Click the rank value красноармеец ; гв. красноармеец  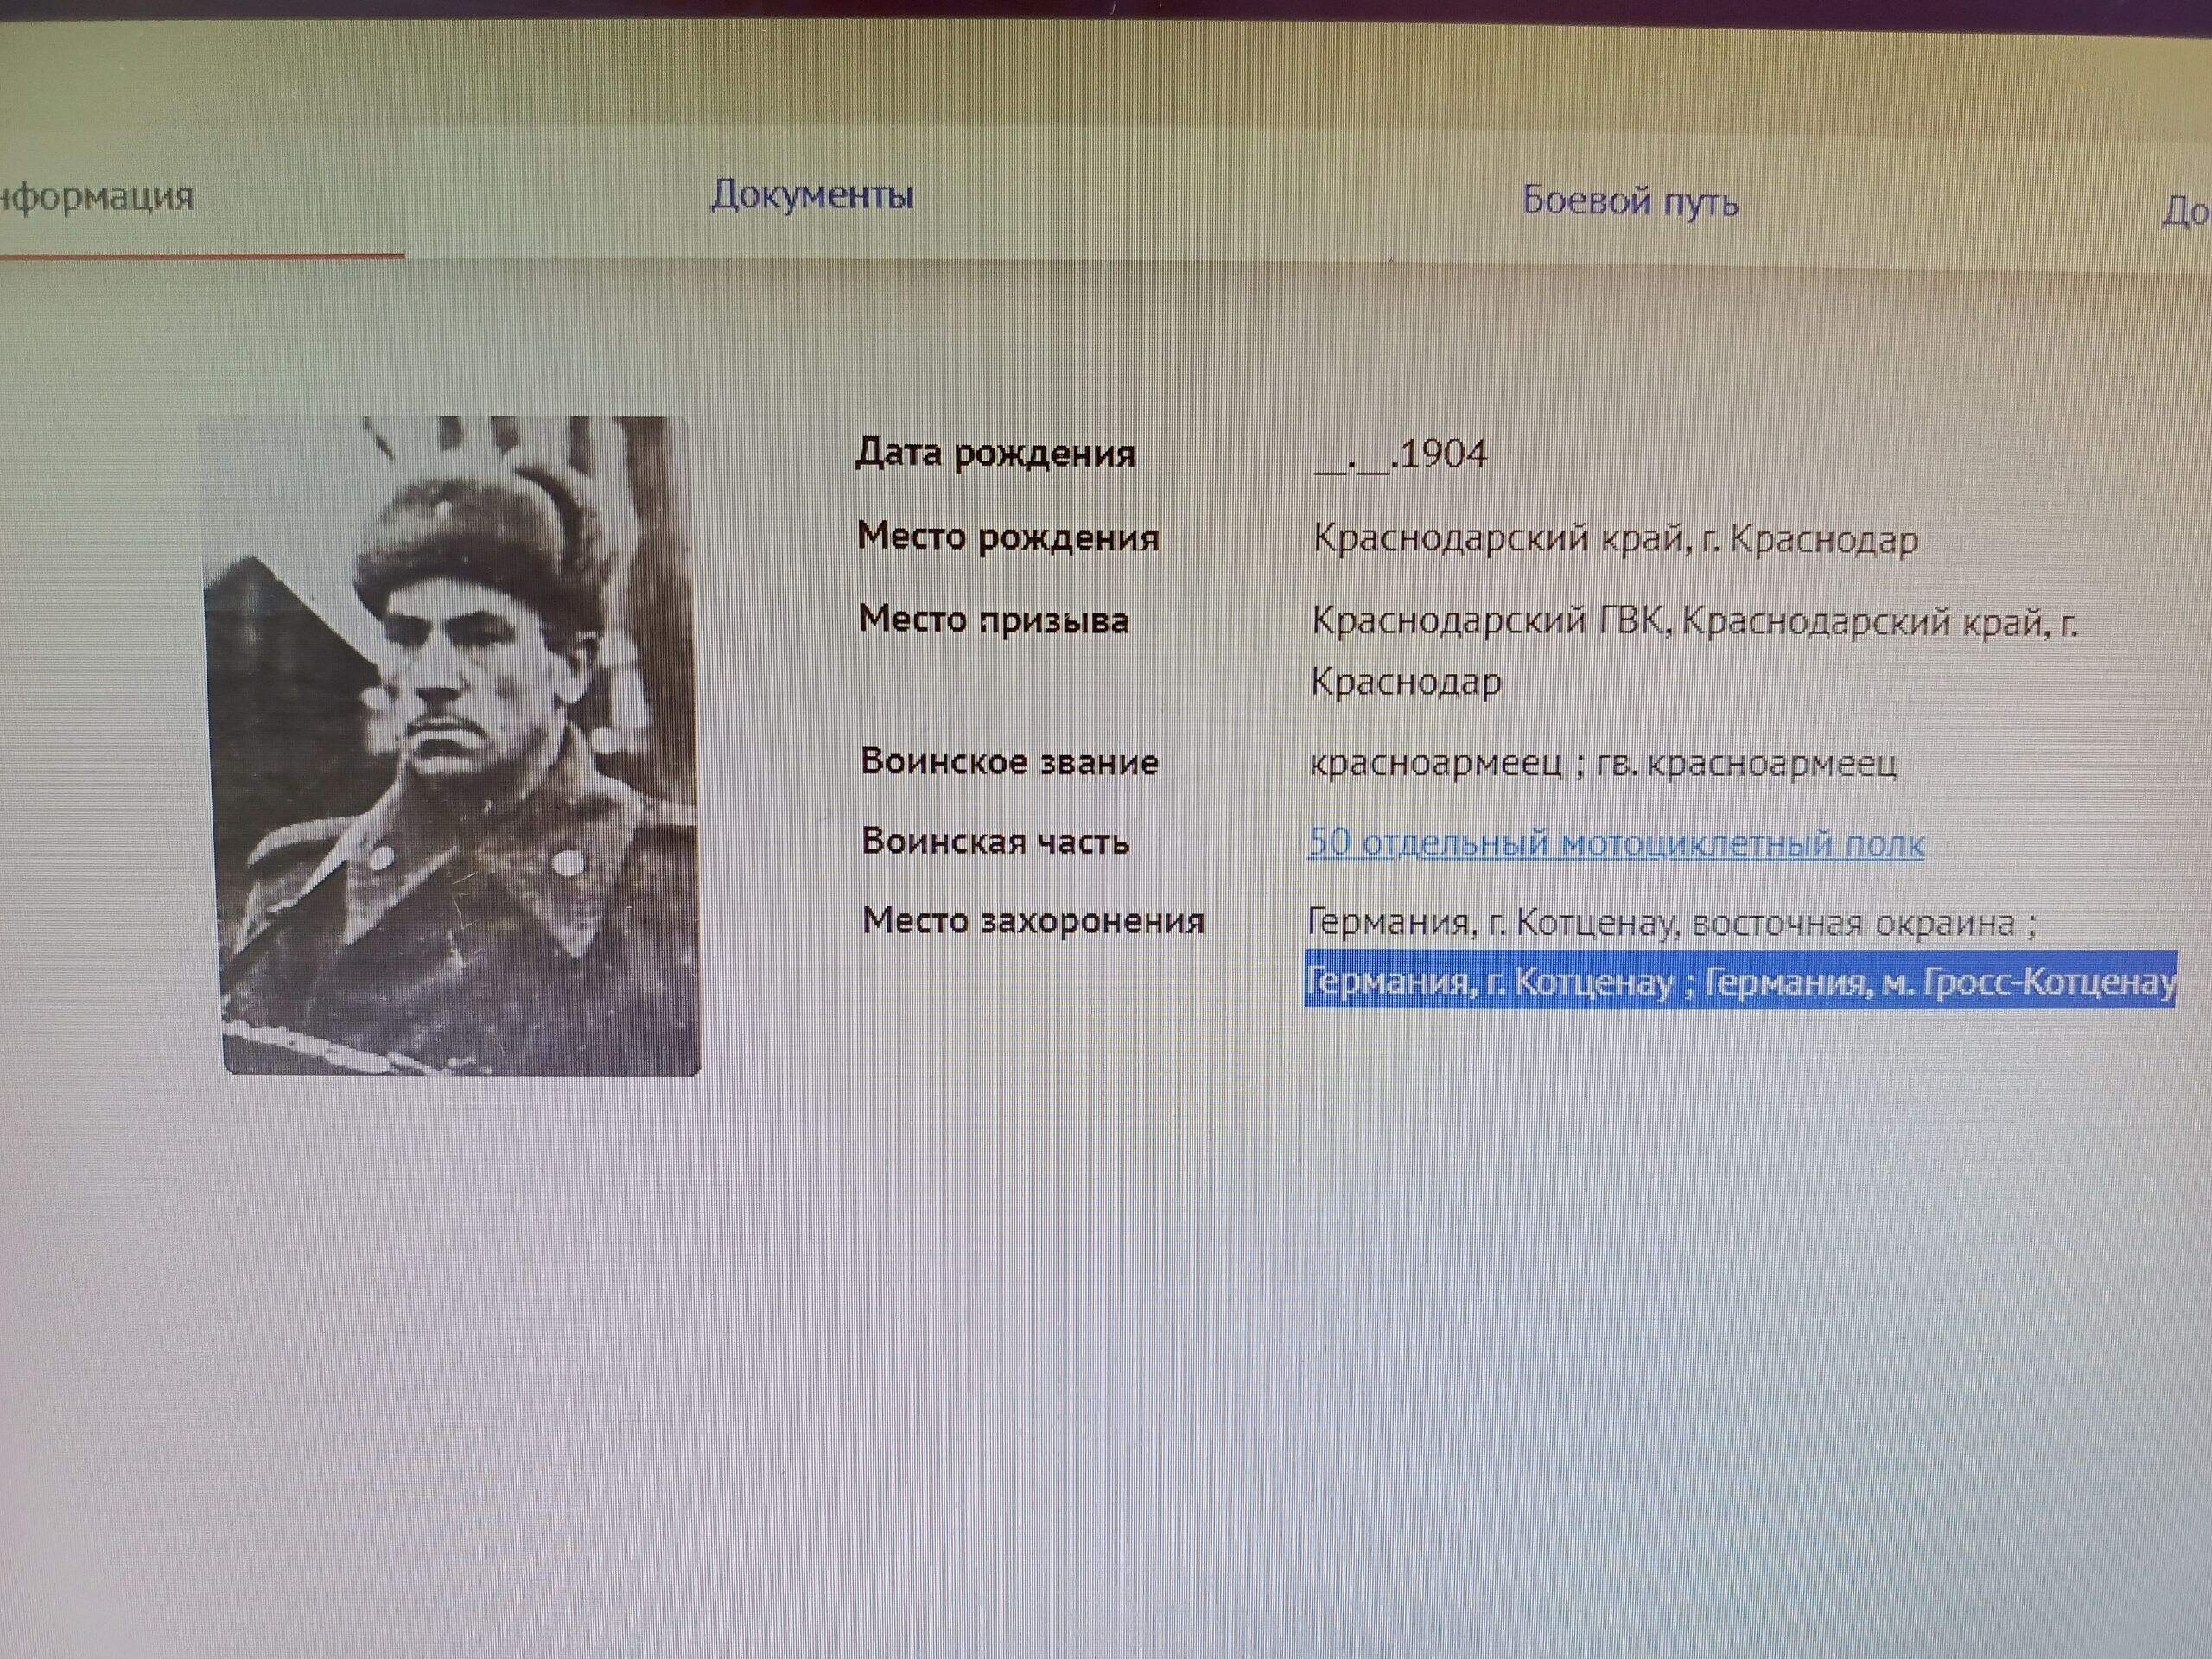1602,764
